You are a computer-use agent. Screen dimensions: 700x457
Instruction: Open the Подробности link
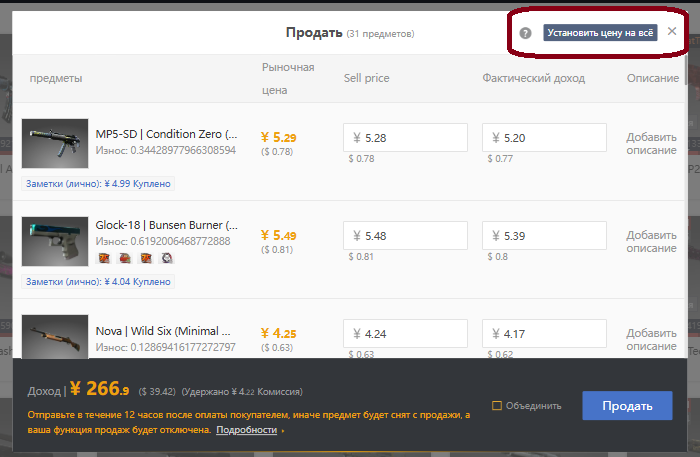coord(246,430)
